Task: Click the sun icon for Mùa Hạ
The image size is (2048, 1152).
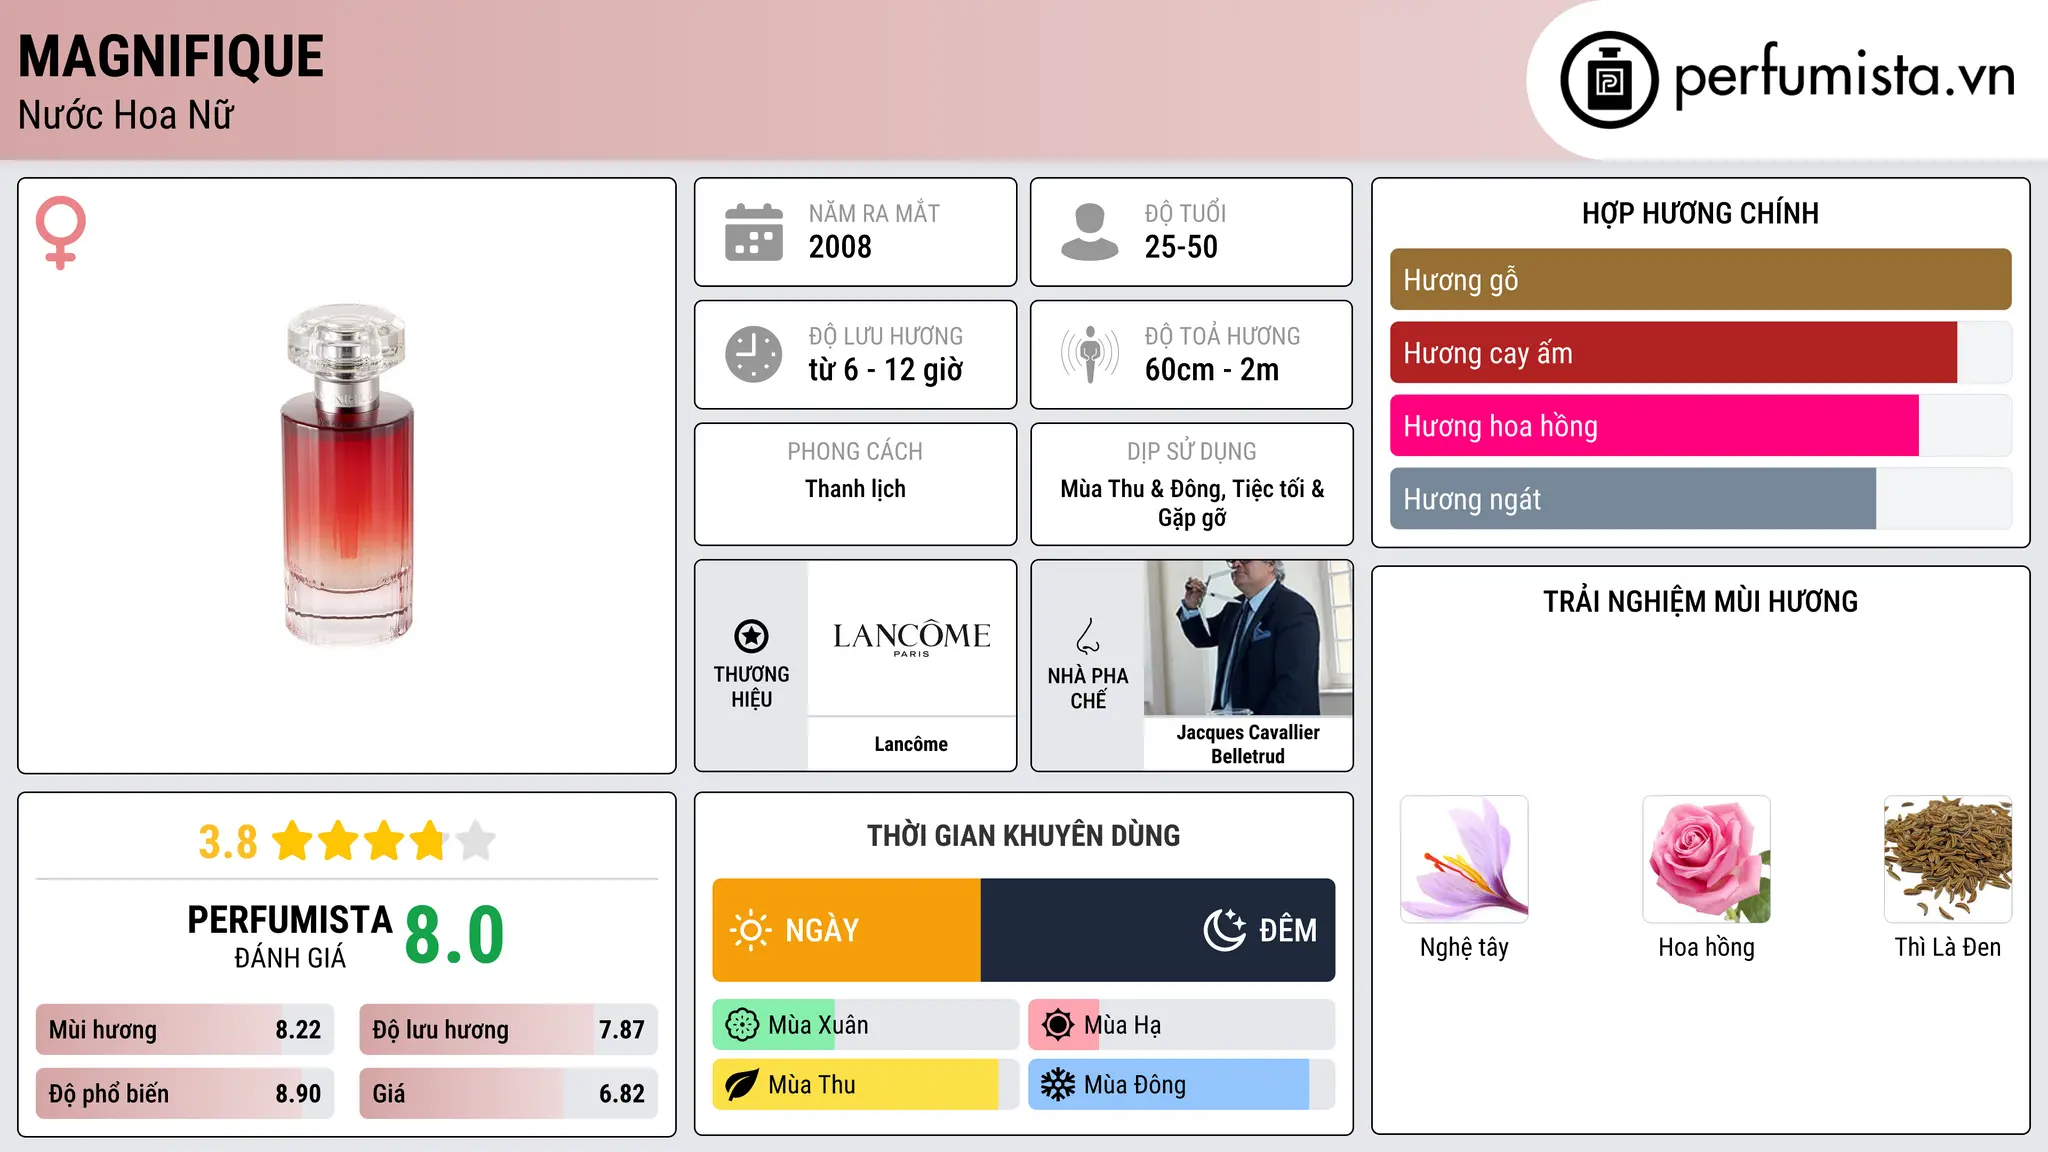Action: 1057,1025
